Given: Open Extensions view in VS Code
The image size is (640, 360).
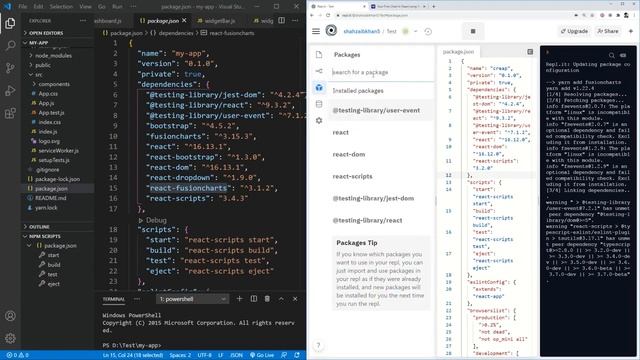Looking at the screenshot, I should pyautogui.click(x=10, y=113).
